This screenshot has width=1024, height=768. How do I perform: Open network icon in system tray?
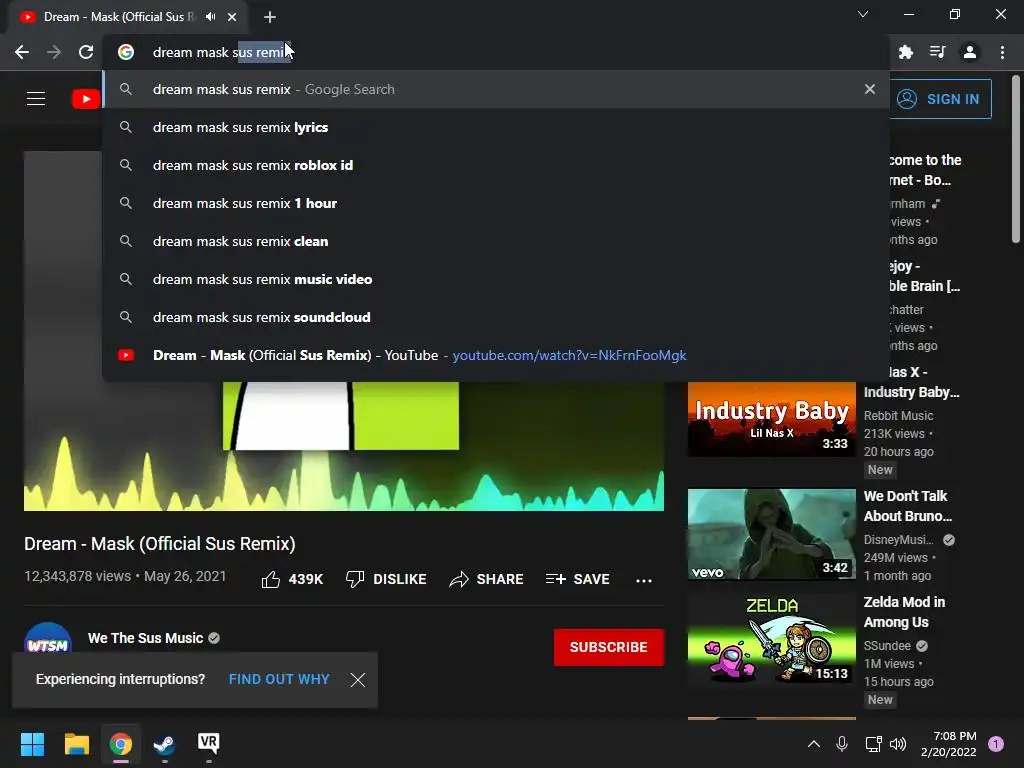pyautogui.click(x=872, y=743)
